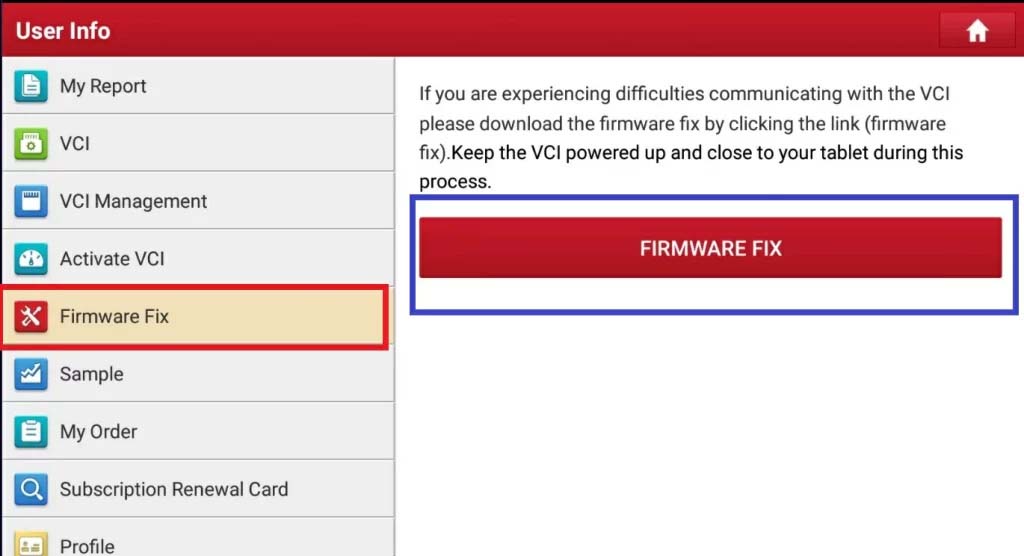
Task: Click the Firmware Fix wrench icon
Action: pyautogui.click(x=31, y=316)
